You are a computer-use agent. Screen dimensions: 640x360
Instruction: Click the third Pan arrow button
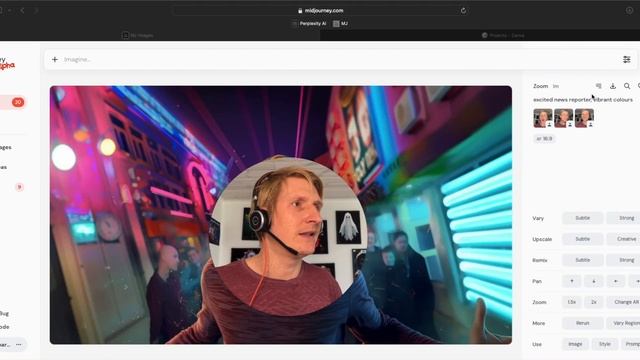pos(616,281)
